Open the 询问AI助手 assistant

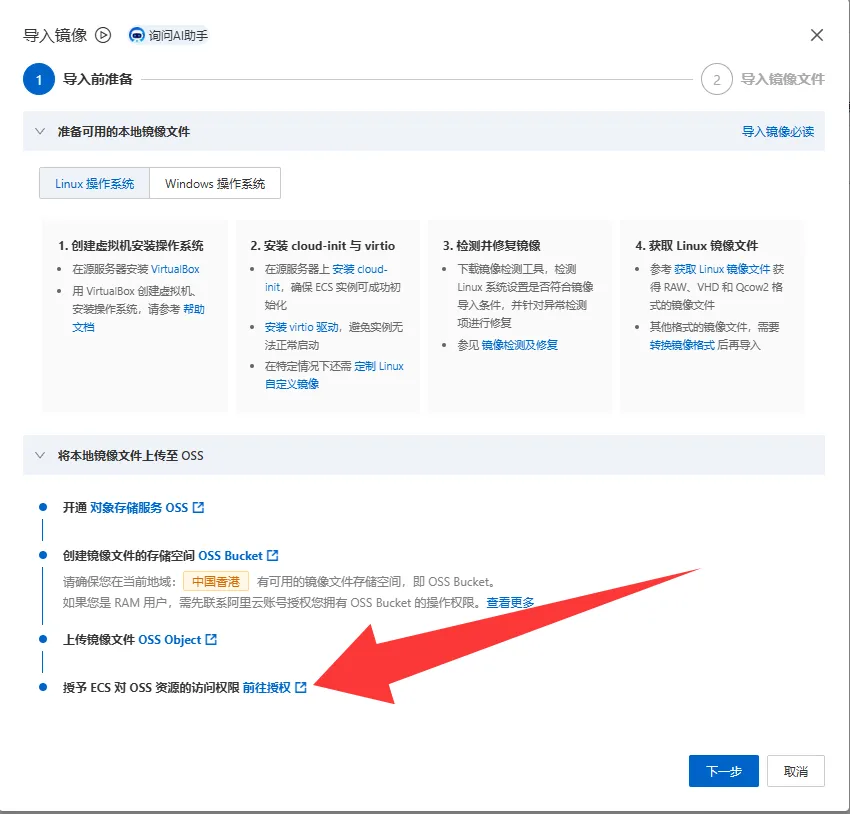point(168,35)
